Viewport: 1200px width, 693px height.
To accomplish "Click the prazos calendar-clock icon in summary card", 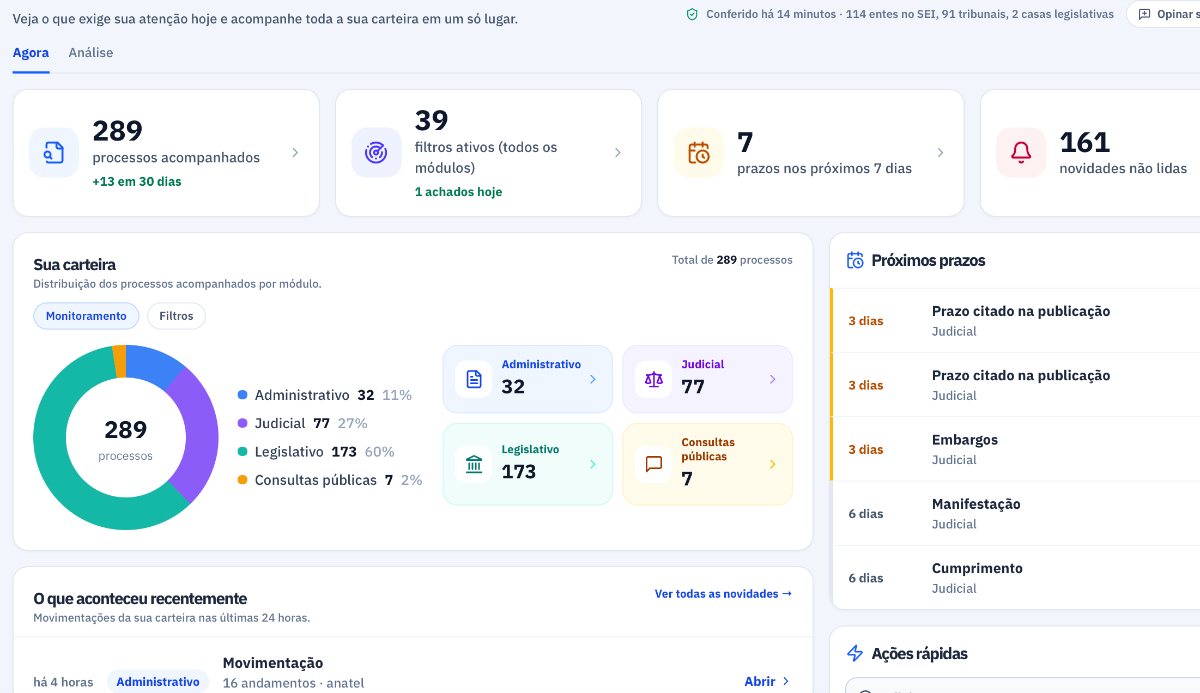I will (x=698, y=153).
